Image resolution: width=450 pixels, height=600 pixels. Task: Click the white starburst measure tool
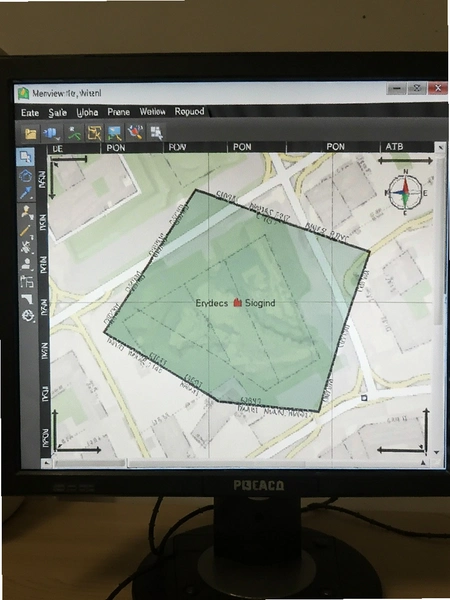(26, 248)
